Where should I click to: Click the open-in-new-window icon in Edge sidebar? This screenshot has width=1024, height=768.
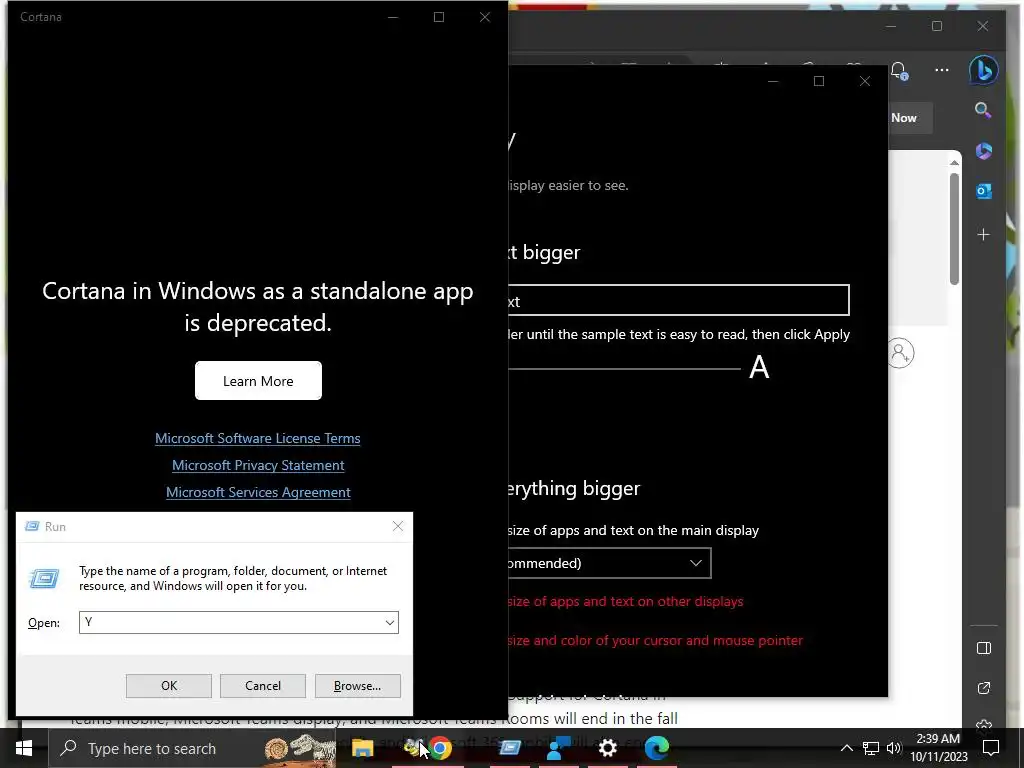[x=984, y=688]
